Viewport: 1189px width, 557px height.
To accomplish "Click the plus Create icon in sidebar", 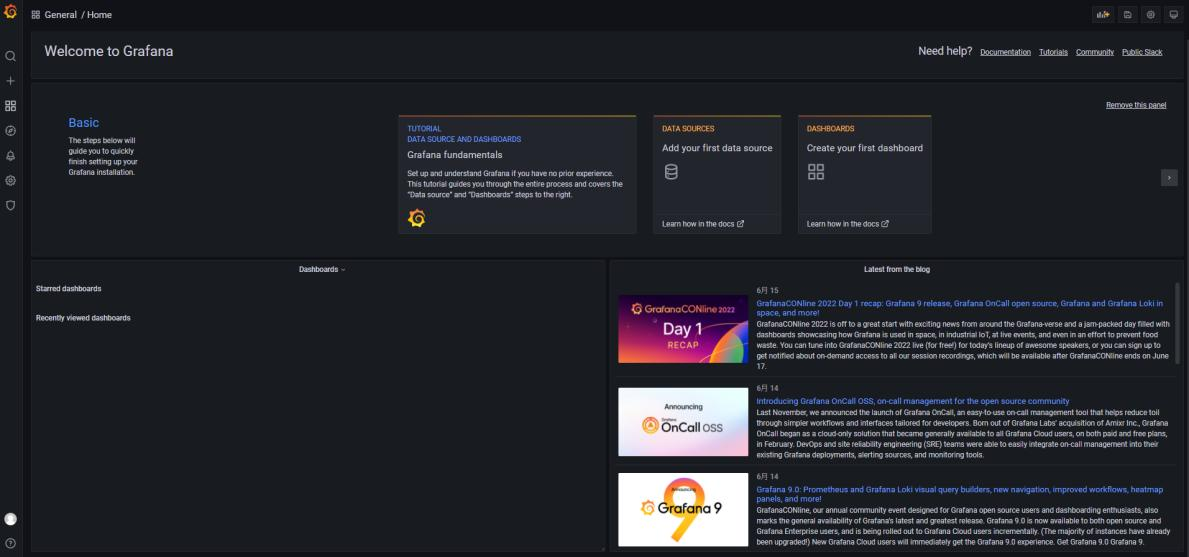I will tap(11, 81).
